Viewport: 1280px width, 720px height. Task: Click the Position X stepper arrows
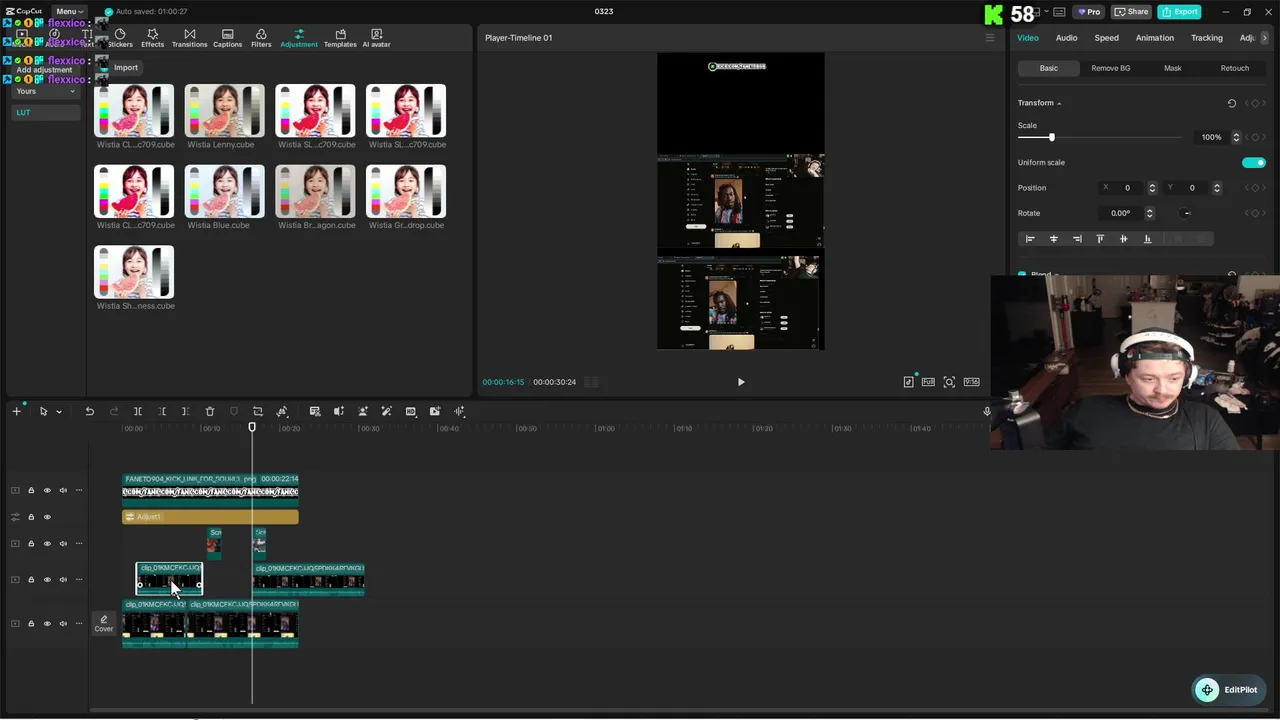(x=1152, y=188)
